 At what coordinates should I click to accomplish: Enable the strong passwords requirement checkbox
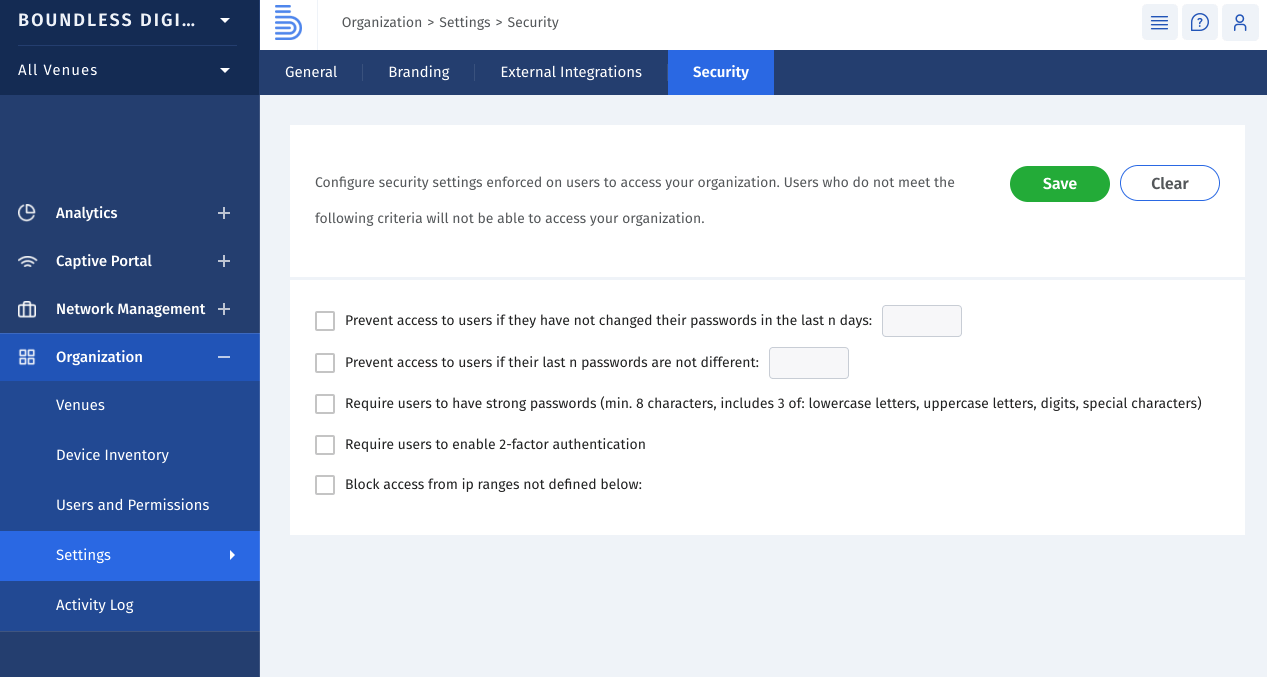click(x=325, y=404)
